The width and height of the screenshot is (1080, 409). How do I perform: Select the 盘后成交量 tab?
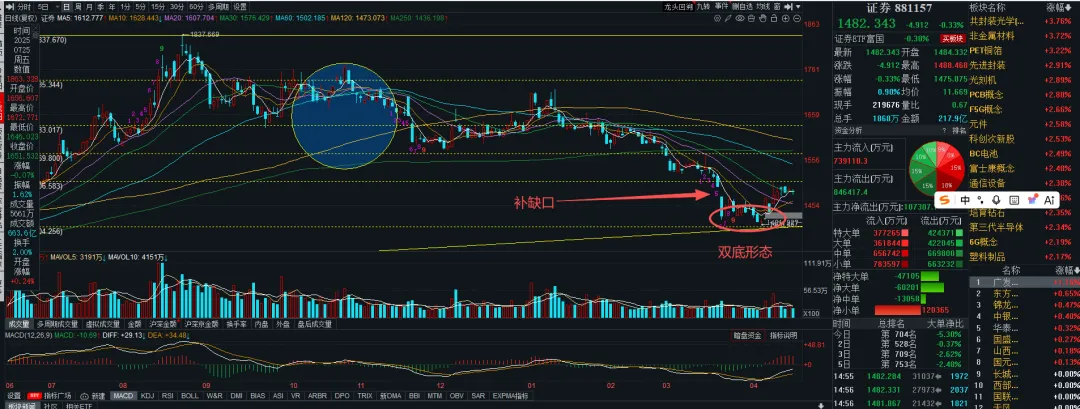click(314, 324)
